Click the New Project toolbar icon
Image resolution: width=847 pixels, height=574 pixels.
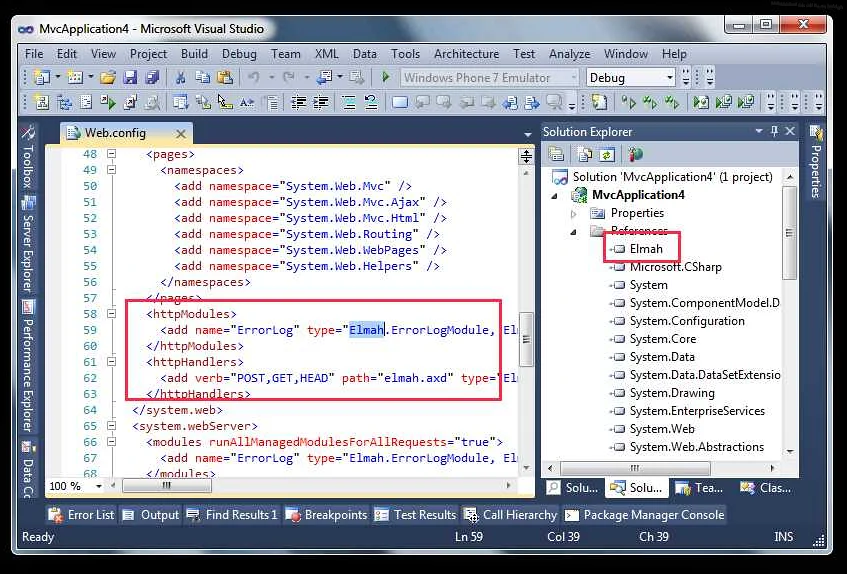pos(42,78)
